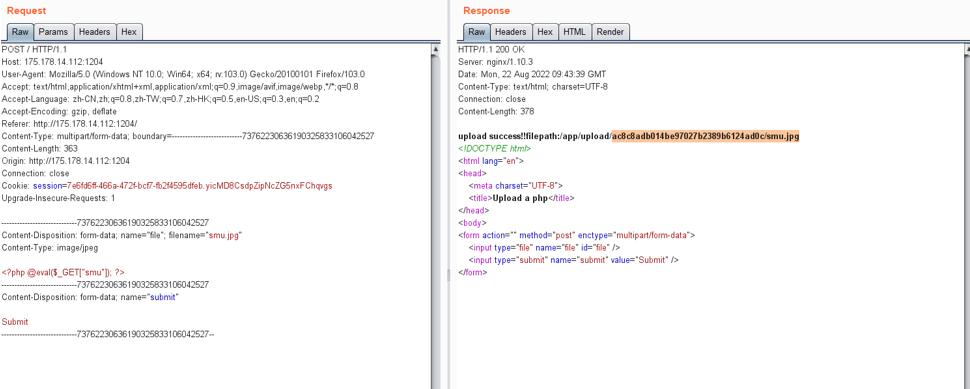
Task: Click the '<!DOCTYPE html>' line
Action: tap(494, 148)
